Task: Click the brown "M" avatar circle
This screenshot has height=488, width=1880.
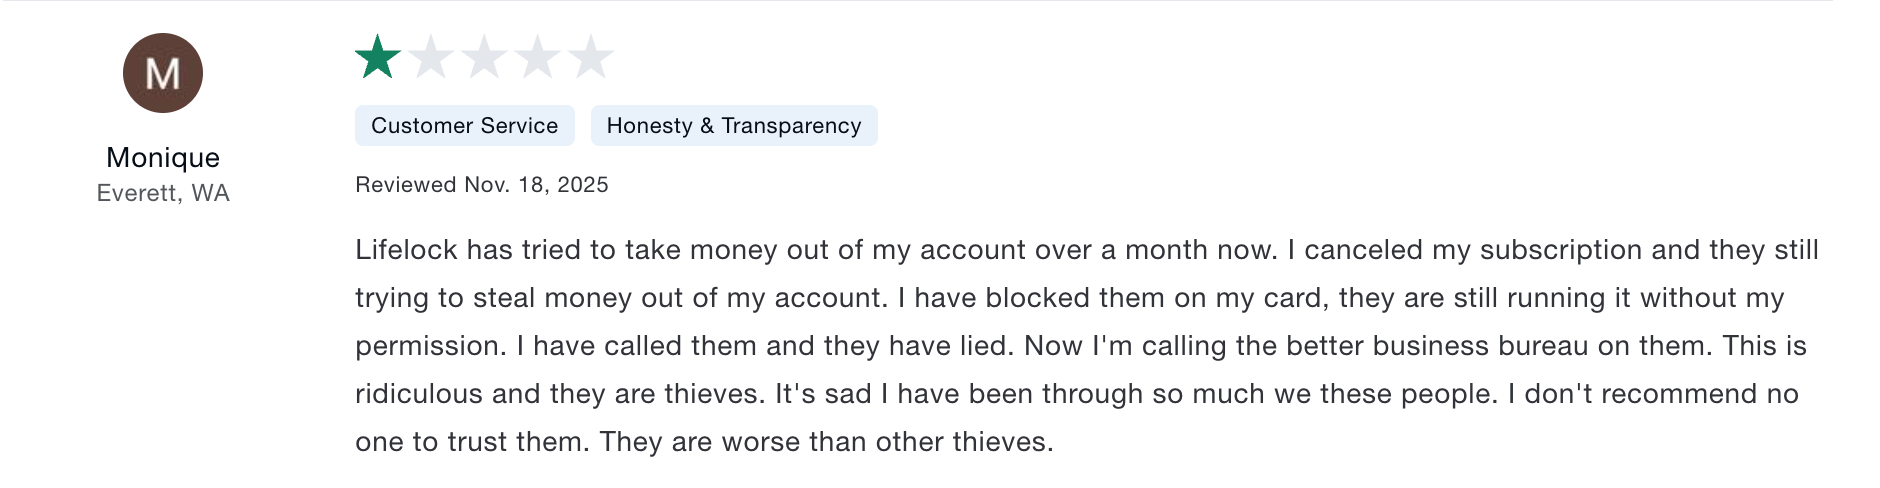Action: point(163,73)
